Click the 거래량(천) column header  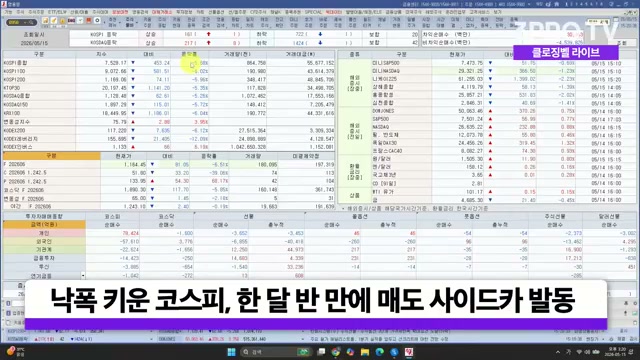tap(237, 54)
